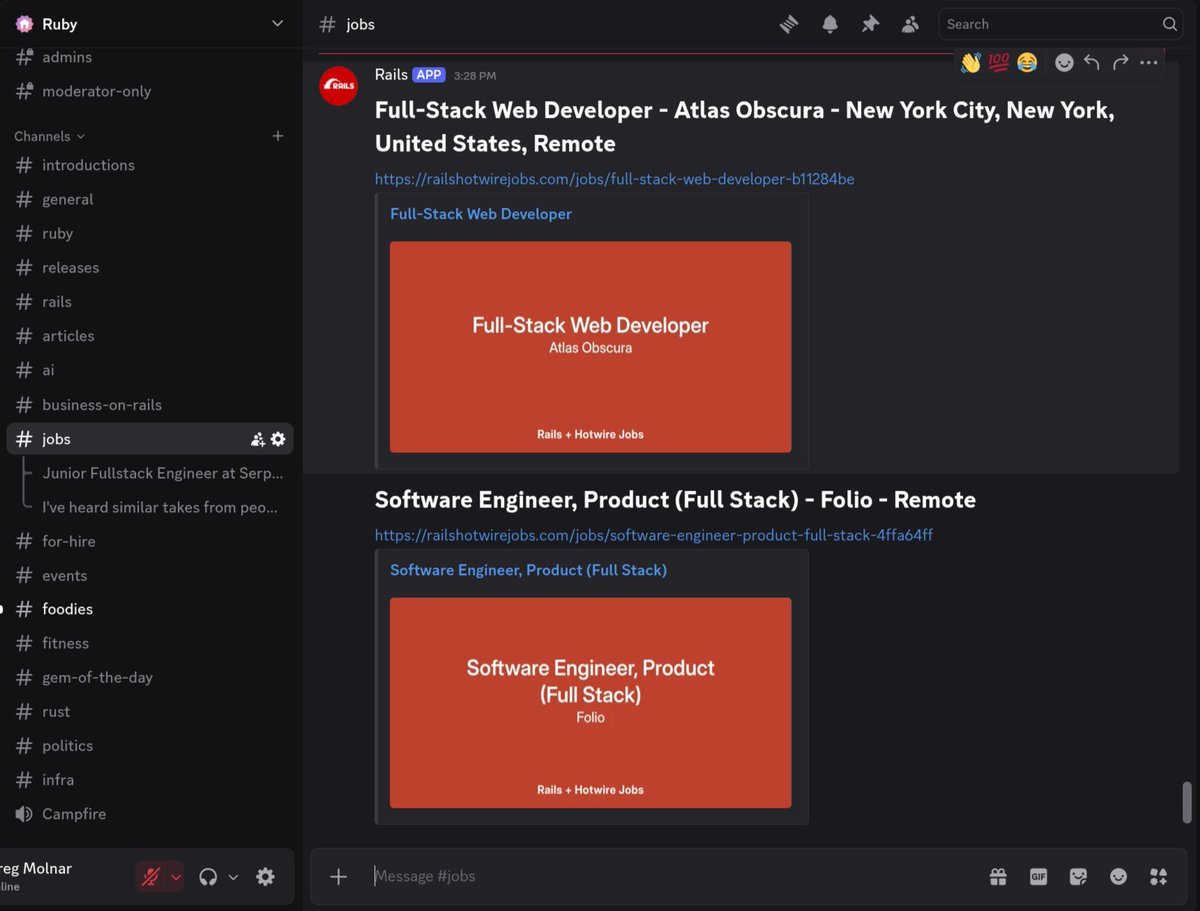Open the Junior Fullstack Engineer thread
Image resolution: width=1200 pixels, height=911 pixels.
pyautogui.click(x=162, y=473)
